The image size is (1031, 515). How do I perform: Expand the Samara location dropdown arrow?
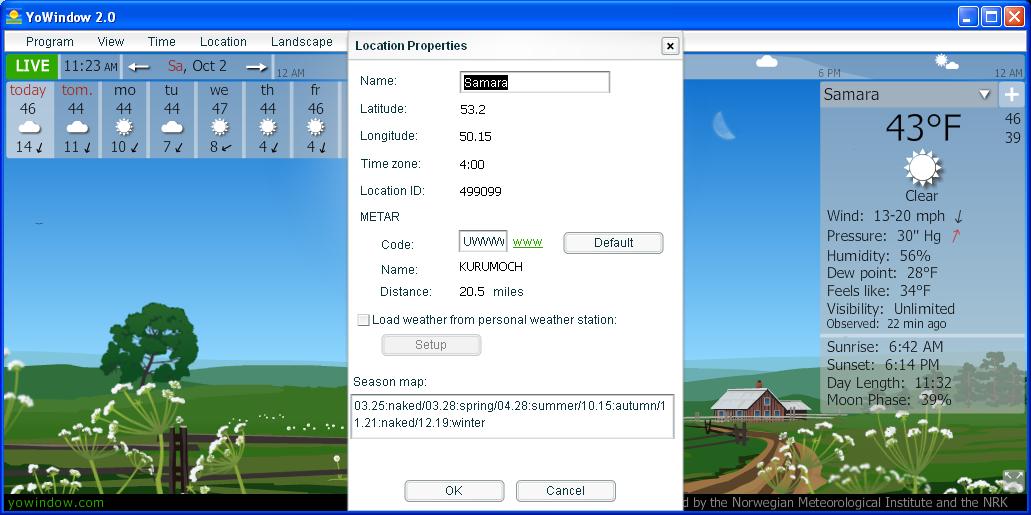(x=984, y=95)
